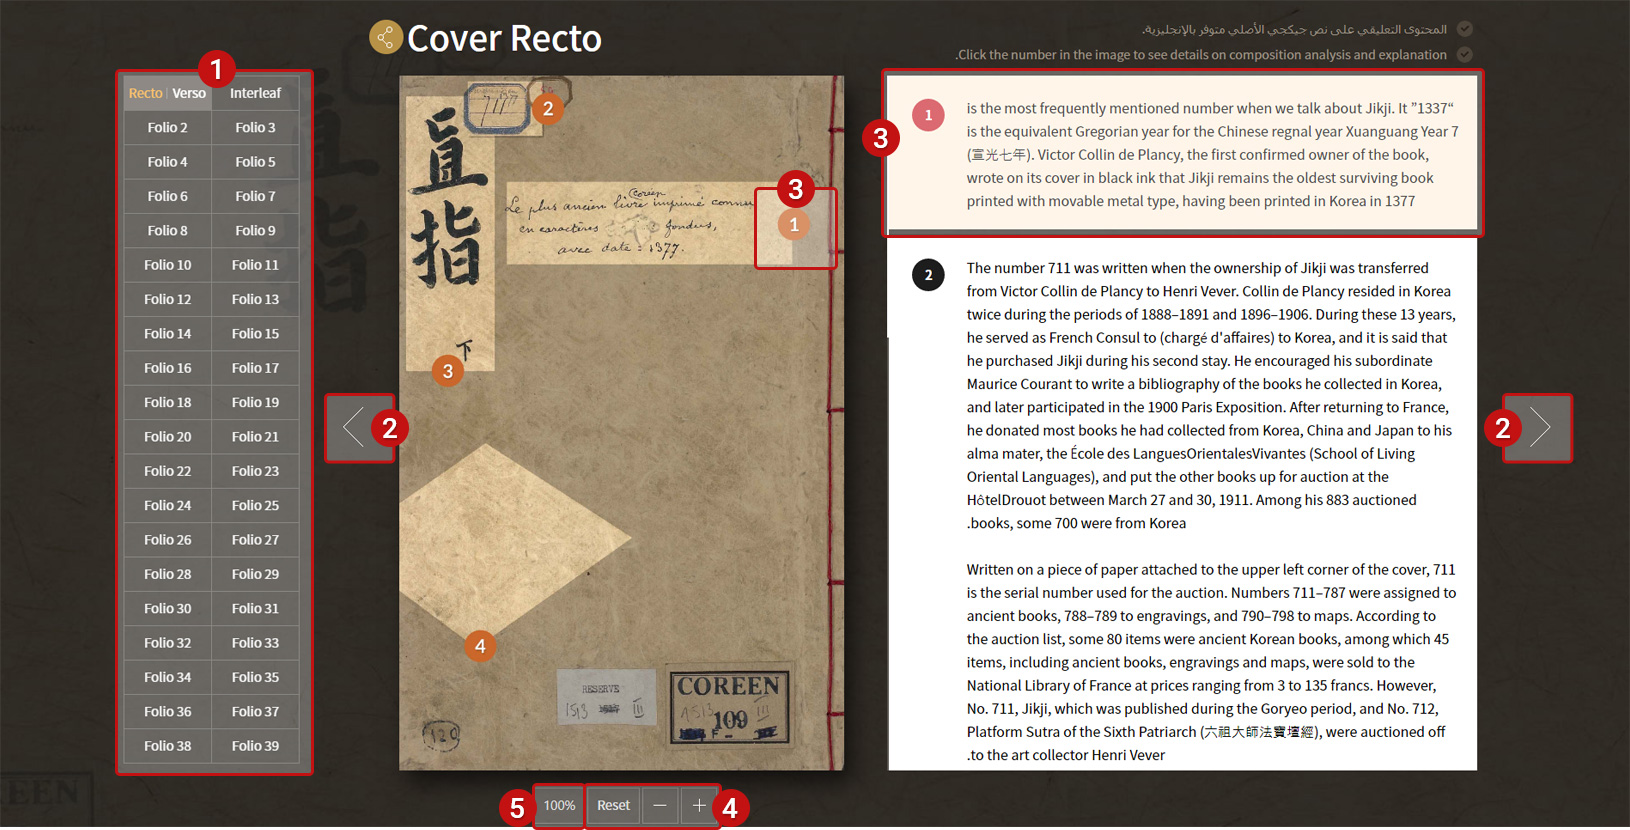Jump to Folio 39

click(x=256, y=745)
